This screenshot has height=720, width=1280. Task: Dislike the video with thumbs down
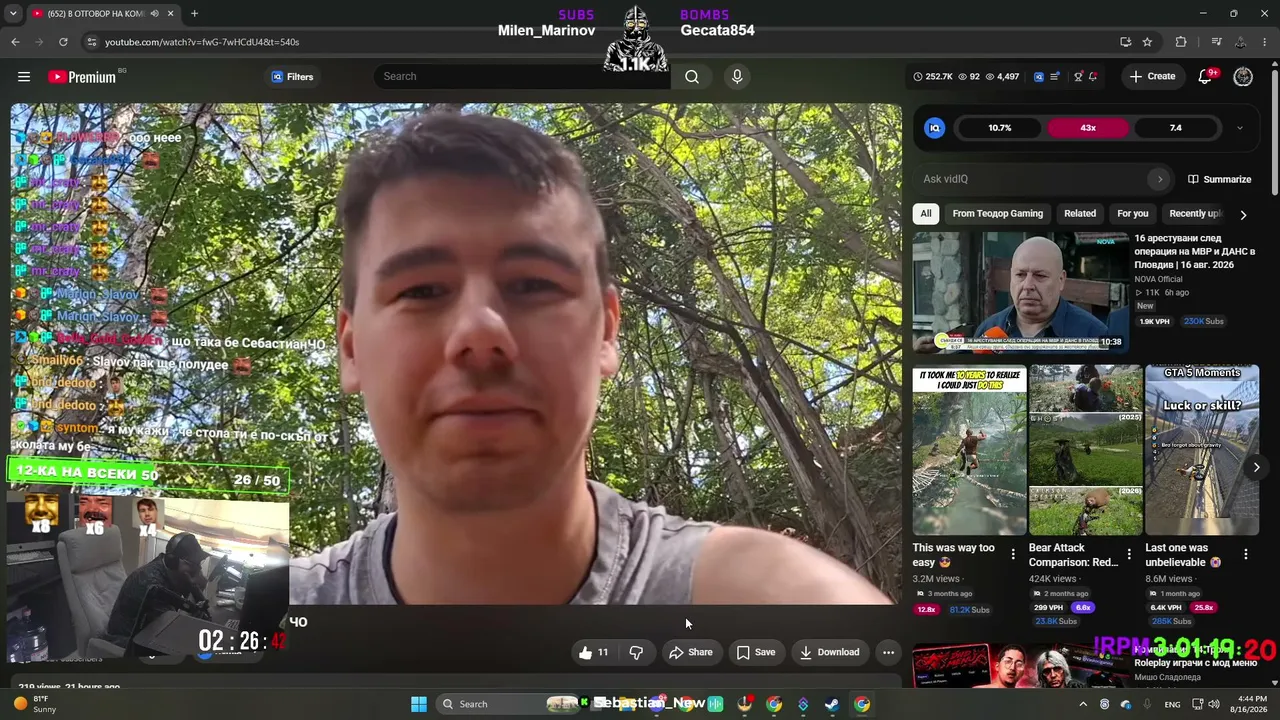click(636, 652)
